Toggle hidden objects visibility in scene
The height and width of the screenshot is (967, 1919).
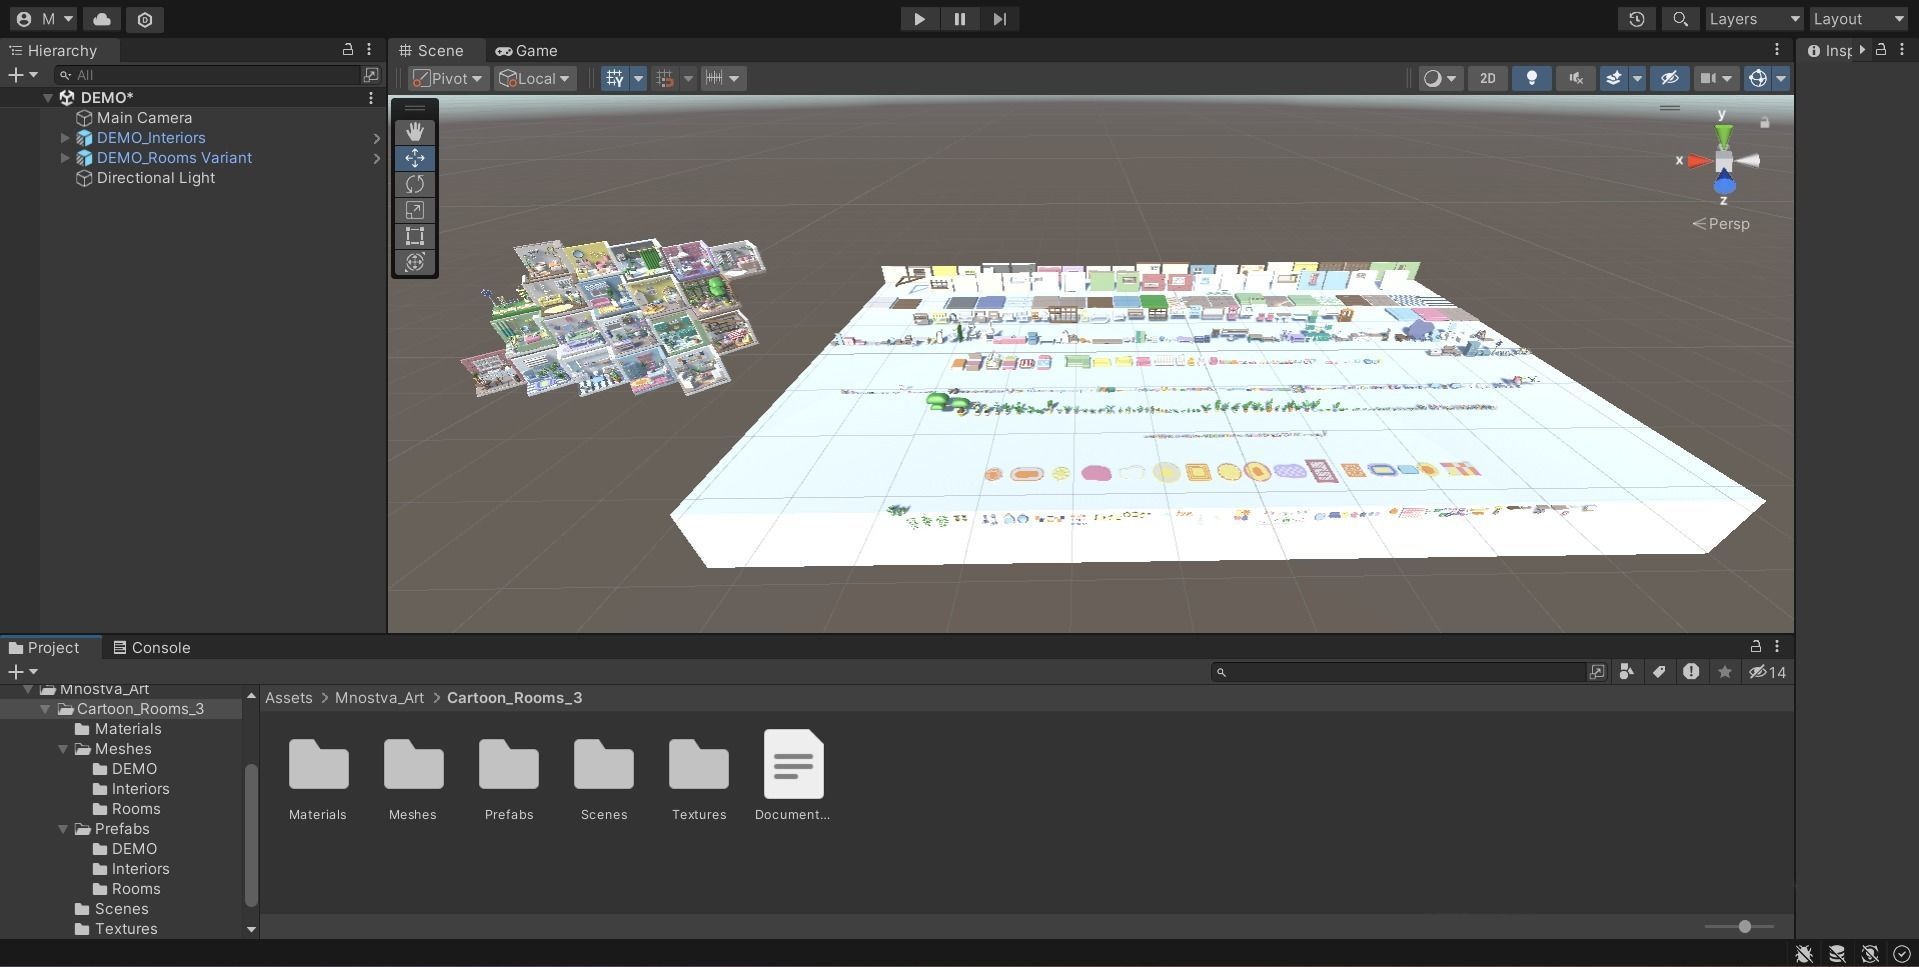pyautogui.click(x=1669, y=78)
